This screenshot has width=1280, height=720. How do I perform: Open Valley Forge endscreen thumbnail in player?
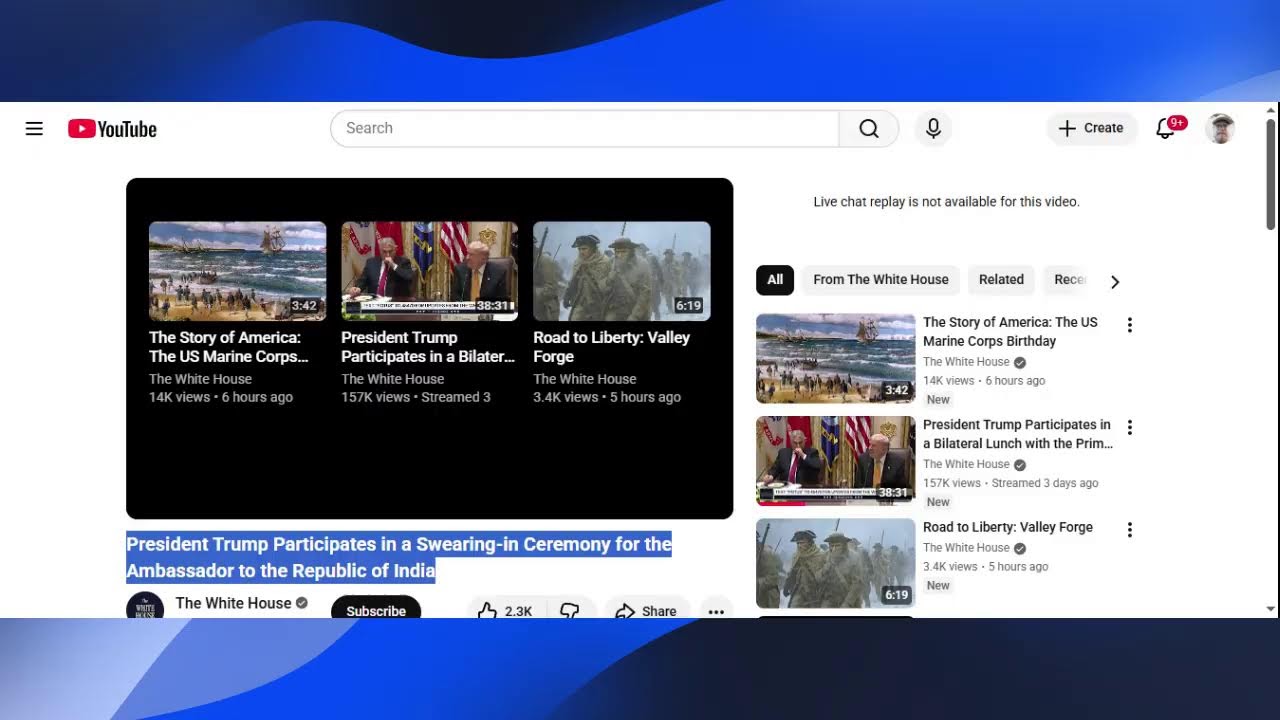[x=621, y=271]
